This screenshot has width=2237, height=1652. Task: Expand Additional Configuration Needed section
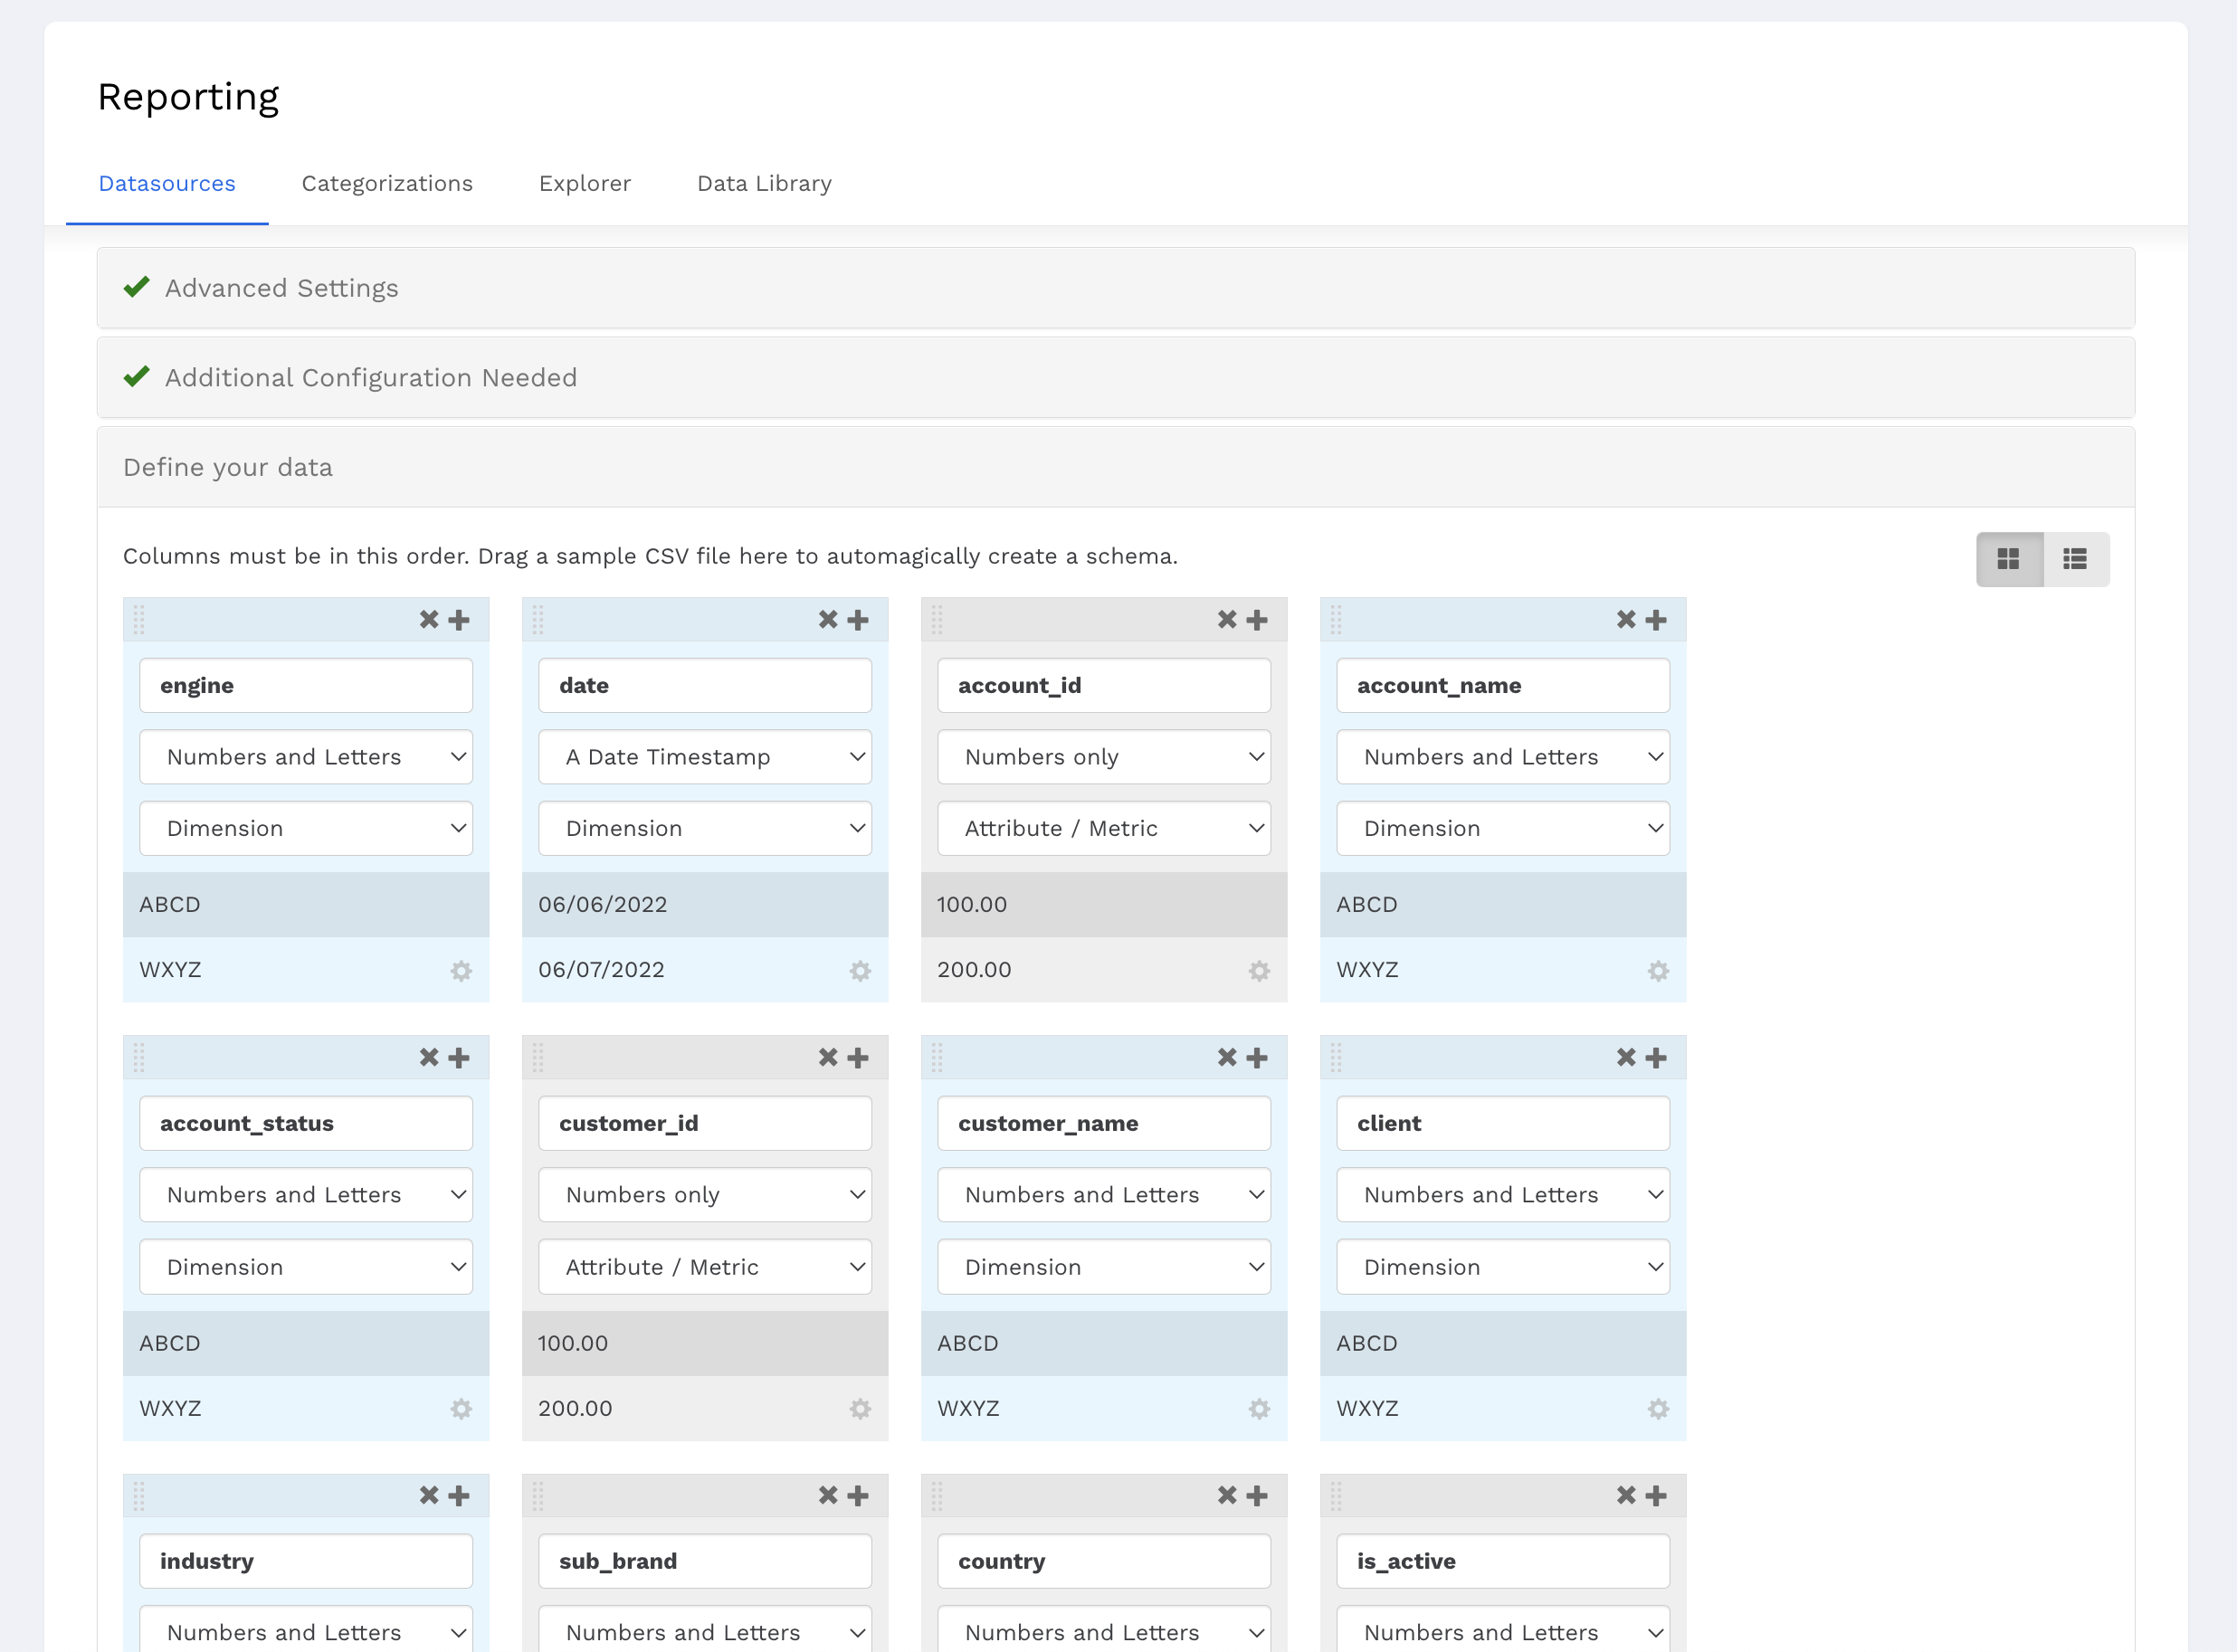(370, 378)
